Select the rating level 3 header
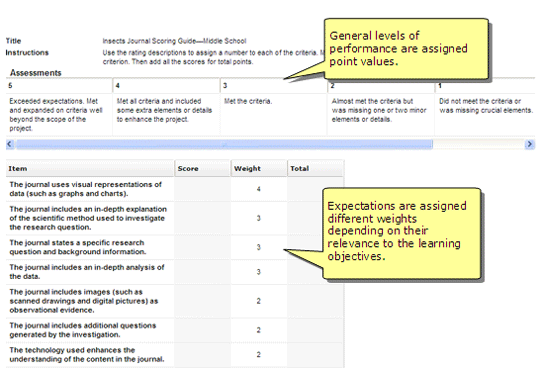 274,86
